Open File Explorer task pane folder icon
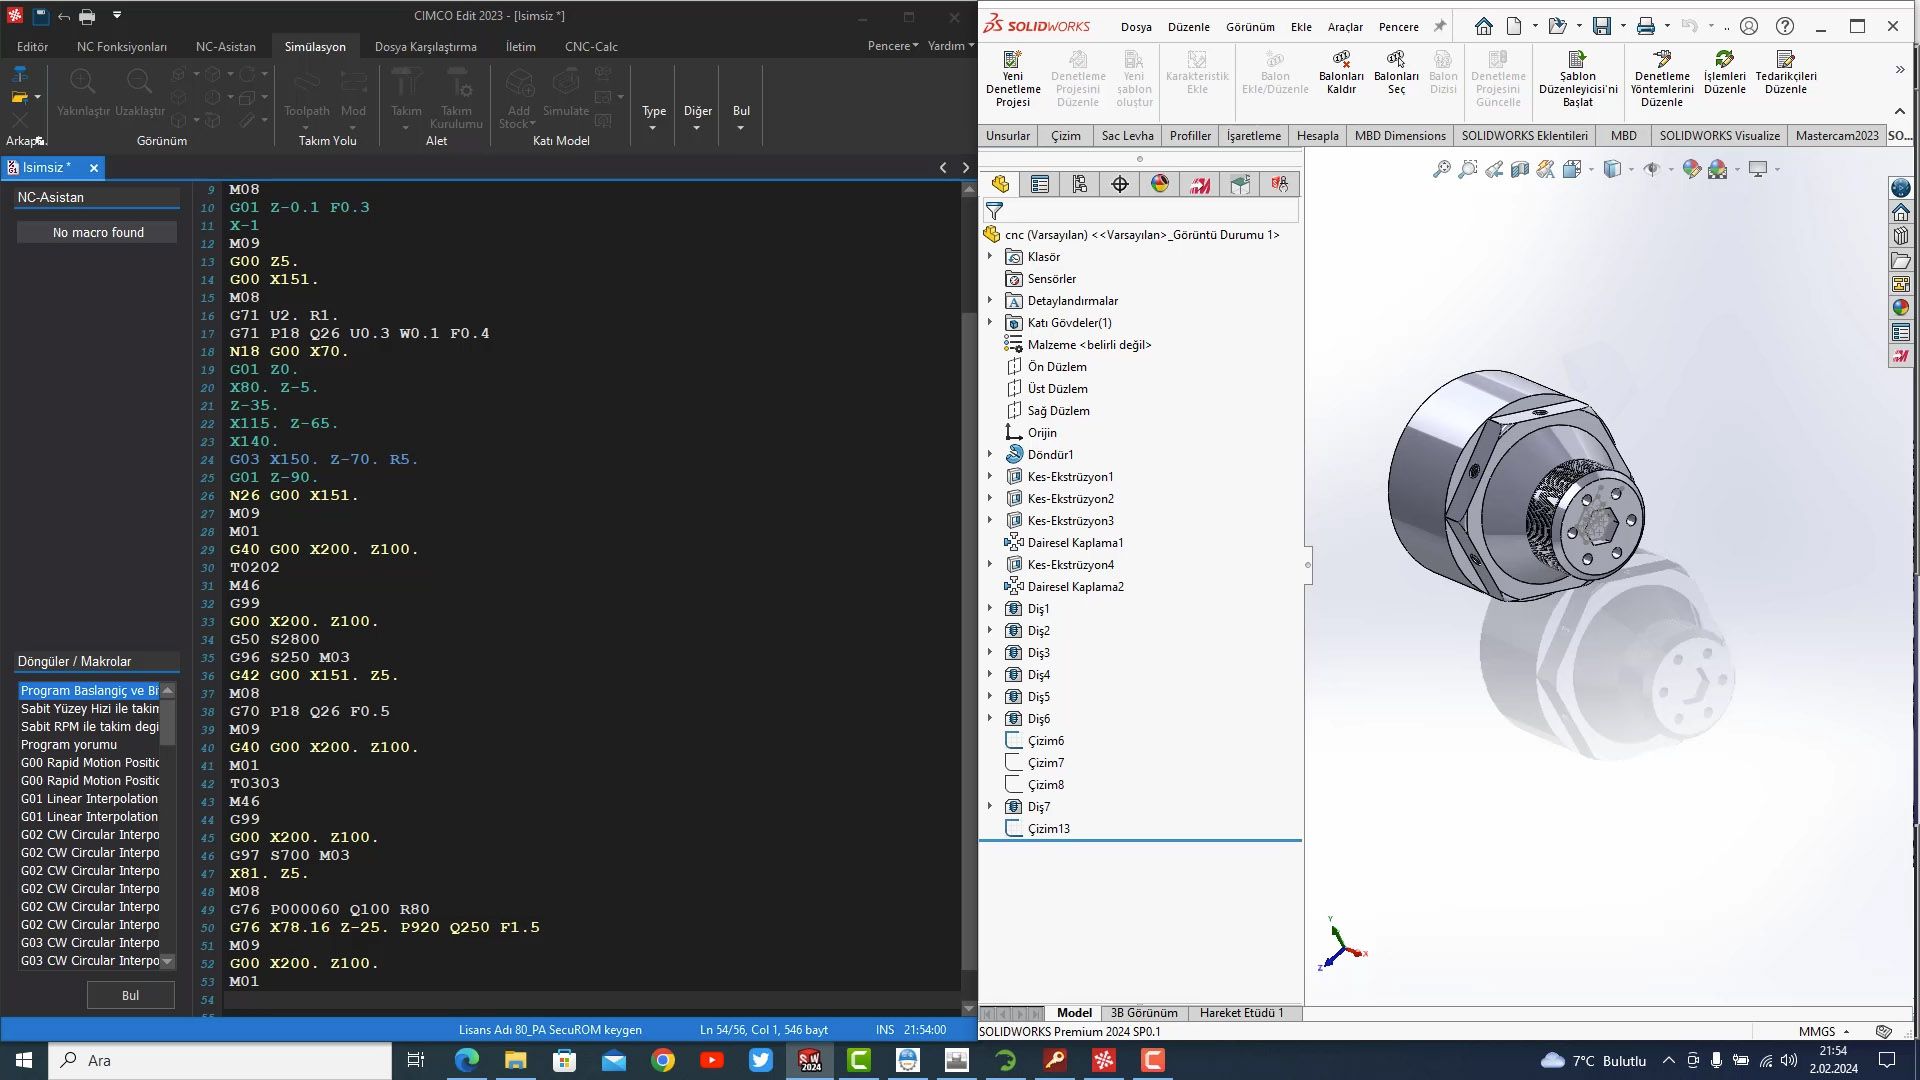The width and height of the screenshot is (1920, 1080). pos(1901,260)
